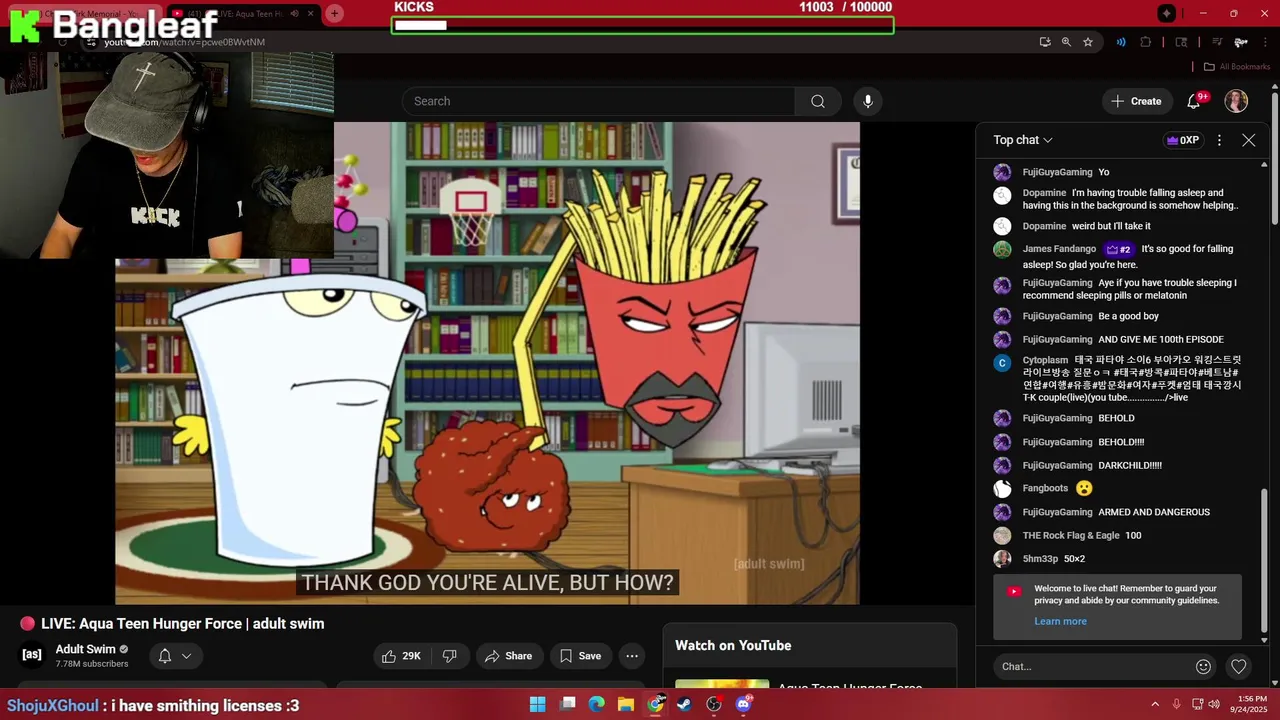Click 7.78M subscribers text
1280x720 pixels.
coord(92,664)
